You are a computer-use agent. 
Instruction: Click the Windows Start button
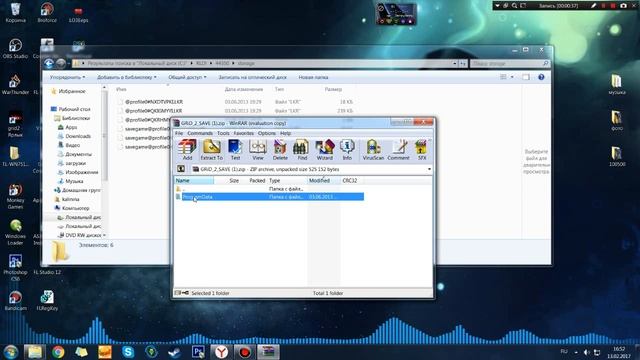coord(11,352)
